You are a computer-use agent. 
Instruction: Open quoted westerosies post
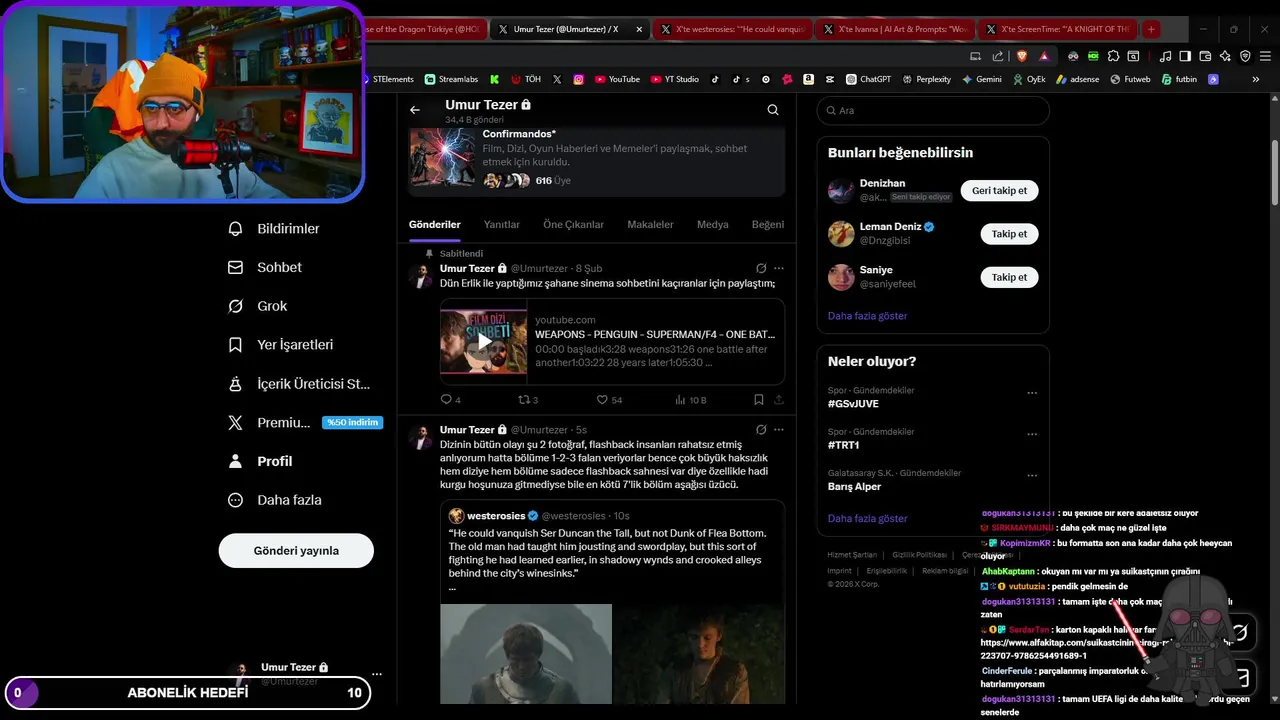612,600
